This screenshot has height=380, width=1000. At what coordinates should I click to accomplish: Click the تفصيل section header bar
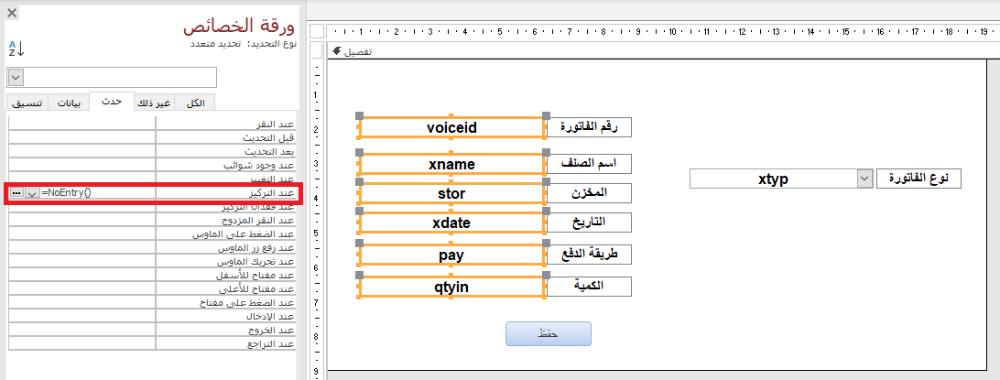coord(658,52)
